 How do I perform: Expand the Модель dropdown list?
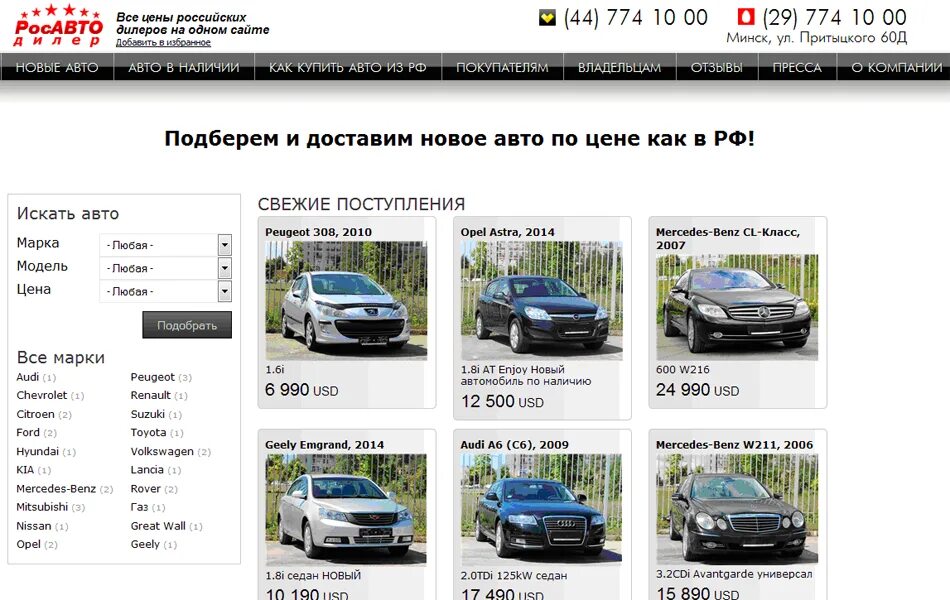165,268
